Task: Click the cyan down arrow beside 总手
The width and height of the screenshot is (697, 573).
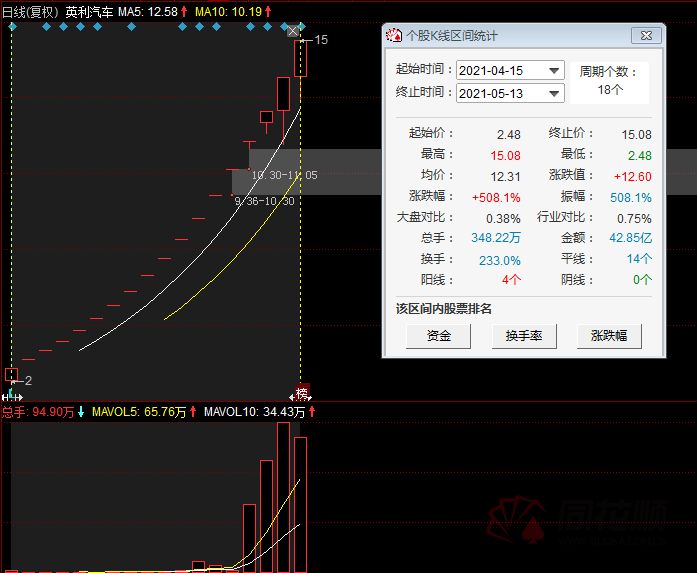Action: (81, 412)
